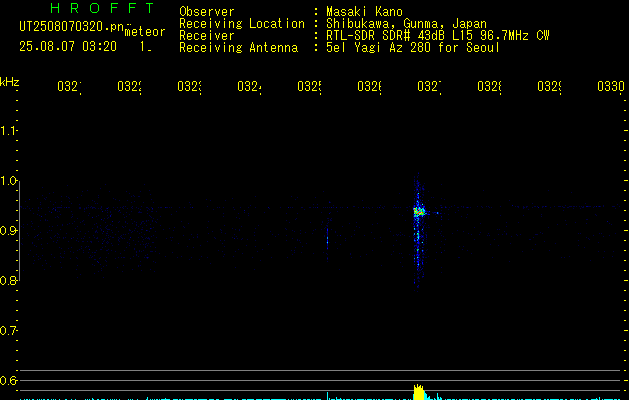The width and height of the screenshot is (629, 400).
Task: Select 'Shibukawa, Gunma, Japan' location text
Action: 406,24
